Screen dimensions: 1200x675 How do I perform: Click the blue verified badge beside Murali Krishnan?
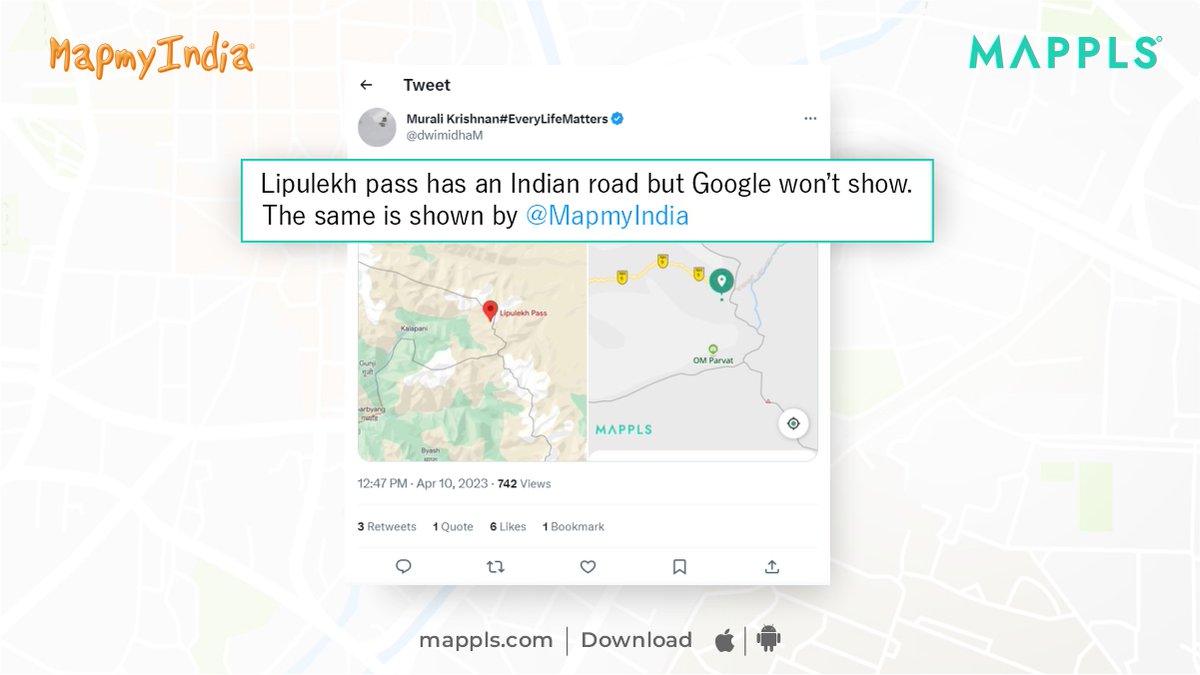(x=616, y=117)
